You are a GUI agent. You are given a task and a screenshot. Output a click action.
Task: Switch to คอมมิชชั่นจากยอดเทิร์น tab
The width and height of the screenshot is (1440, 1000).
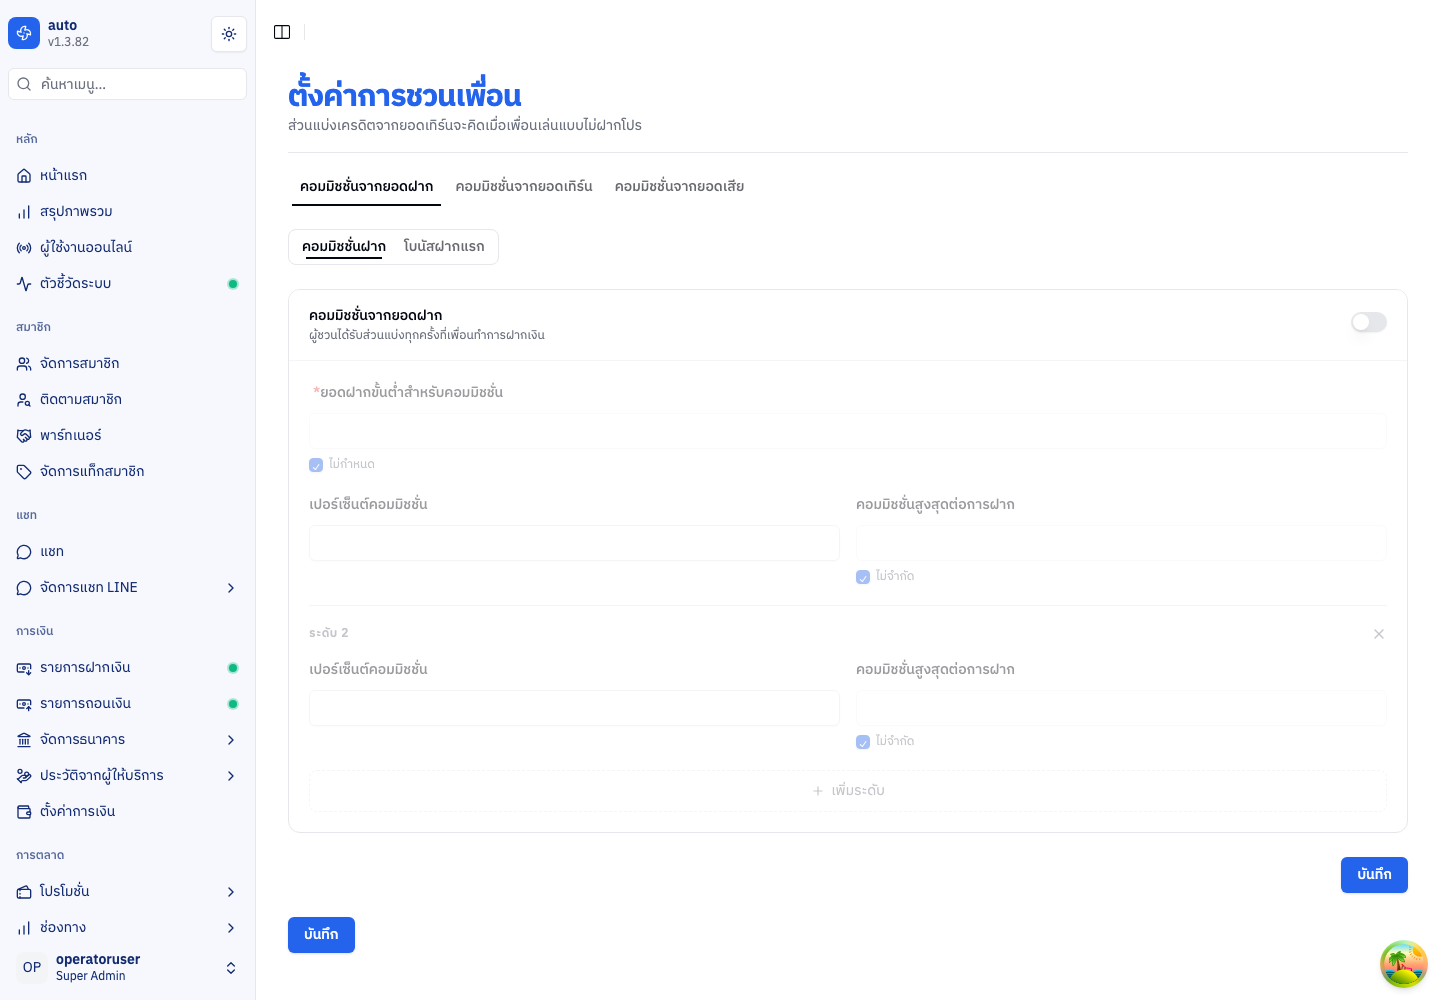[524, 186]
